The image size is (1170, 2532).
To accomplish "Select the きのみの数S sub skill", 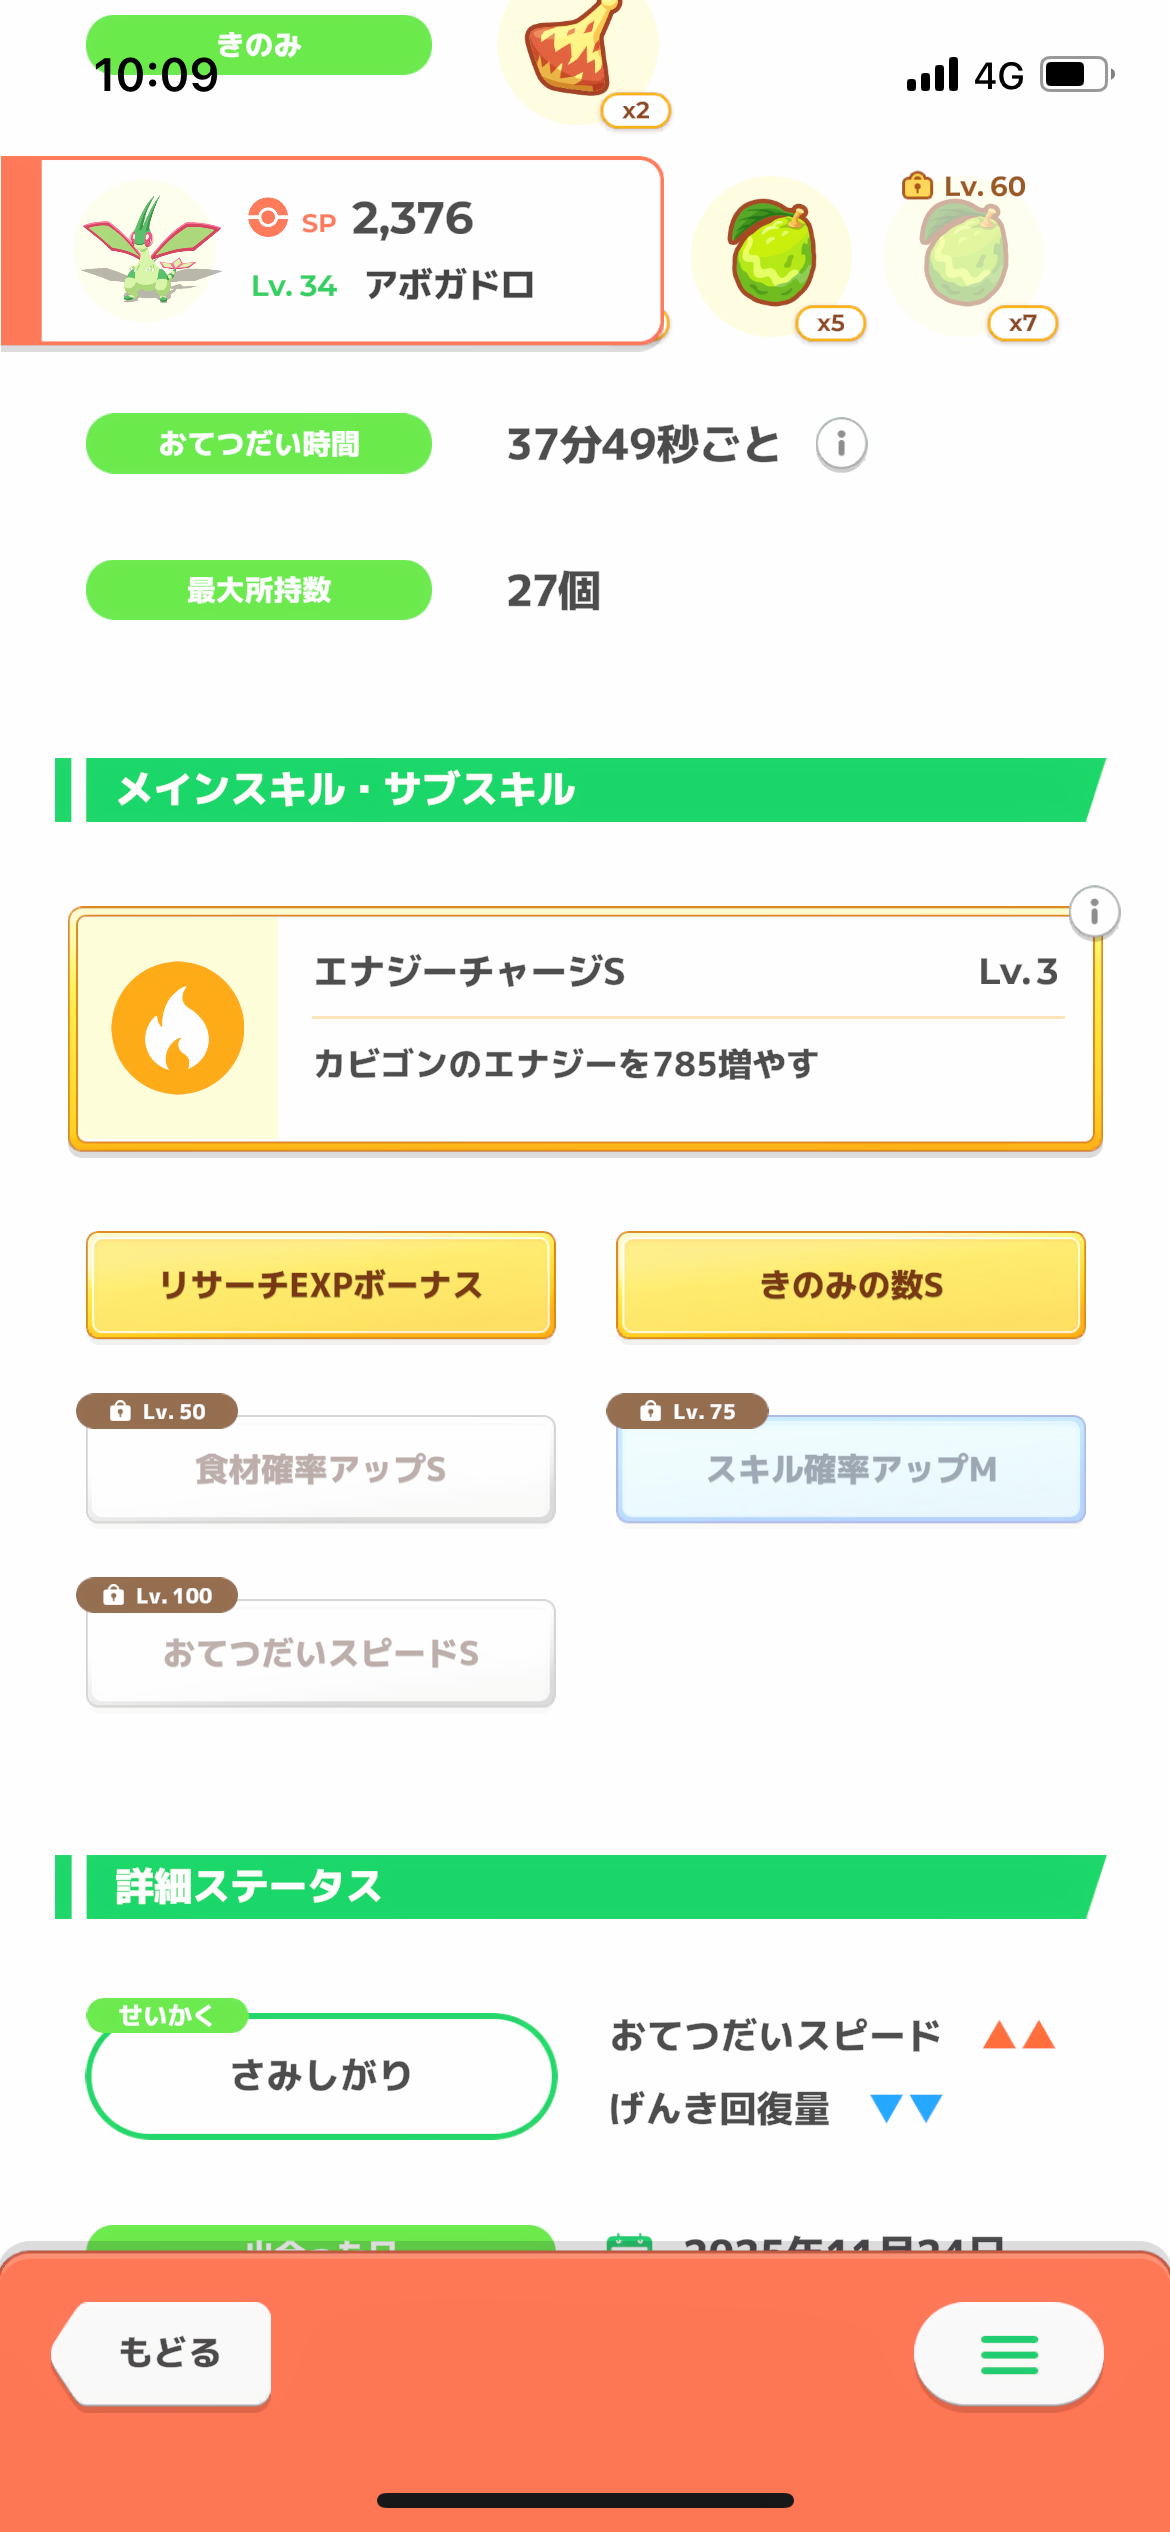I will point(851,1285).
